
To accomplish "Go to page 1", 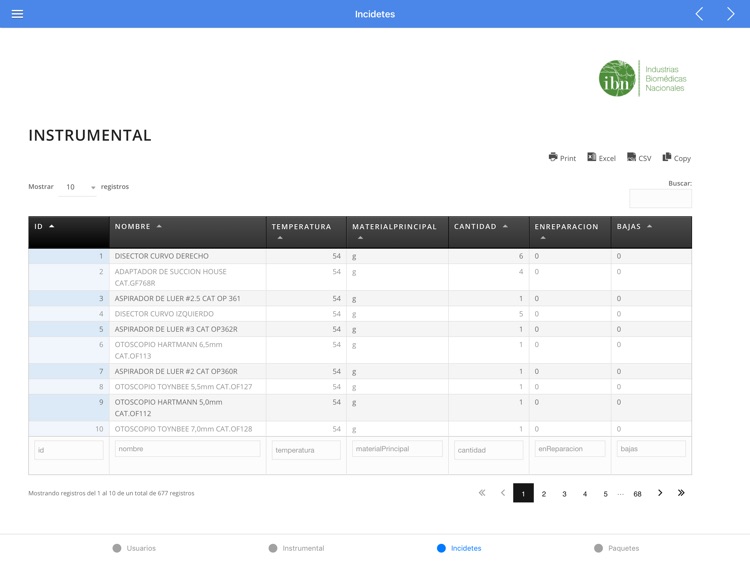I will (x=523, y=493).
